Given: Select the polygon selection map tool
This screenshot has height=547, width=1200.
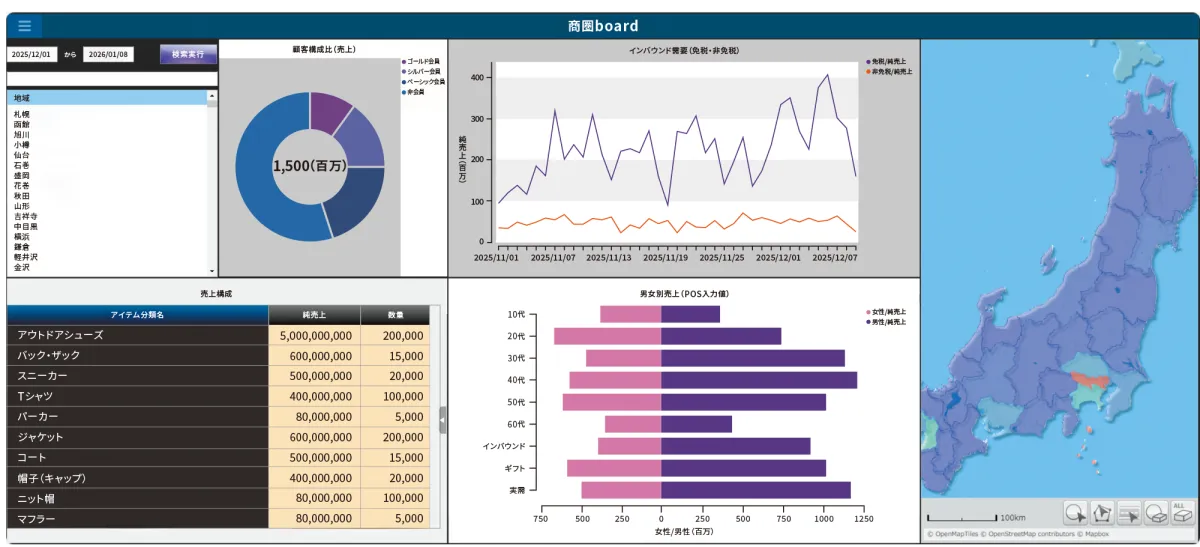Looking at the screenshot, I should coord(1102,513).
